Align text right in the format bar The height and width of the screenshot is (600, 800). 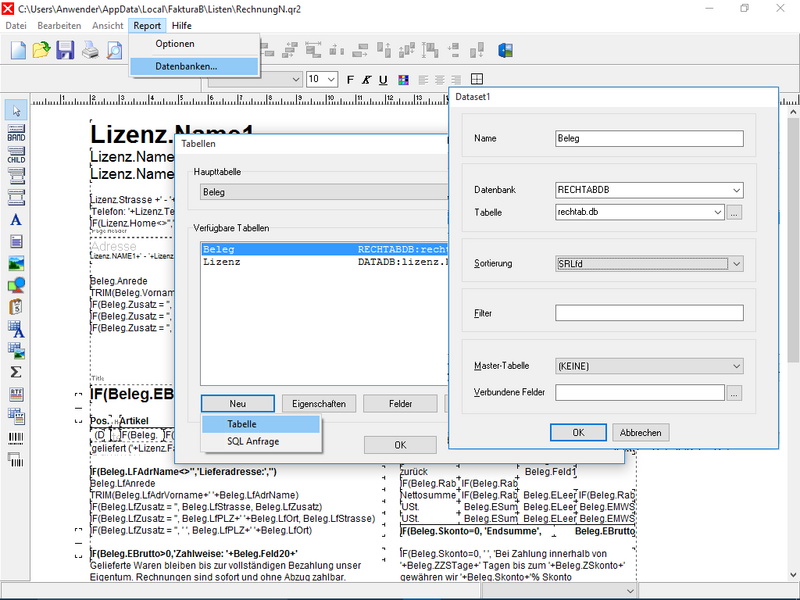456,80
